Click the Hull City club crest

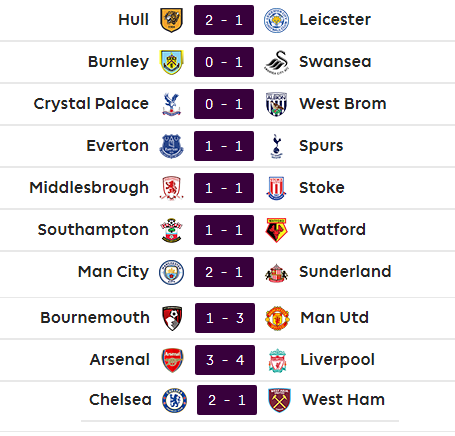click(x=172, y=20)
